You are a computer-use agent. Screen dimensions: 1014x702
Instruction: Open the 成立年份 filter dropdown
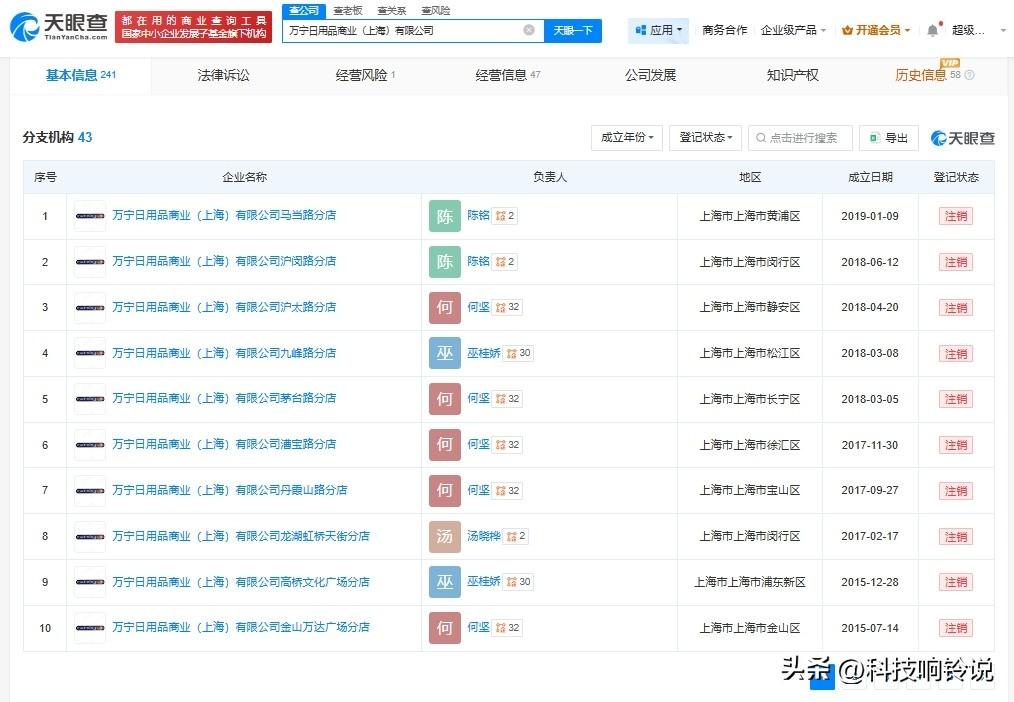coord(626,138)
